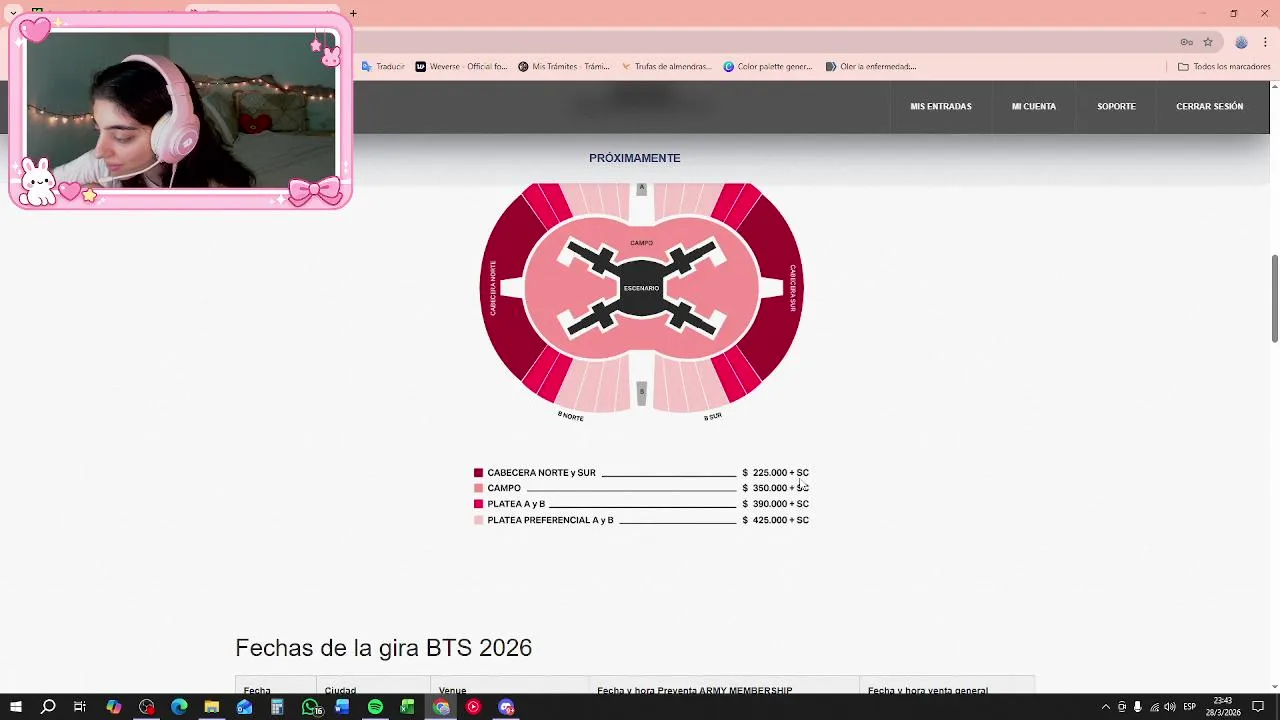Viewport: 1280px width, 720px height.
Task: Click the Campo legend color swatch
Action: [x=478, y=488]
